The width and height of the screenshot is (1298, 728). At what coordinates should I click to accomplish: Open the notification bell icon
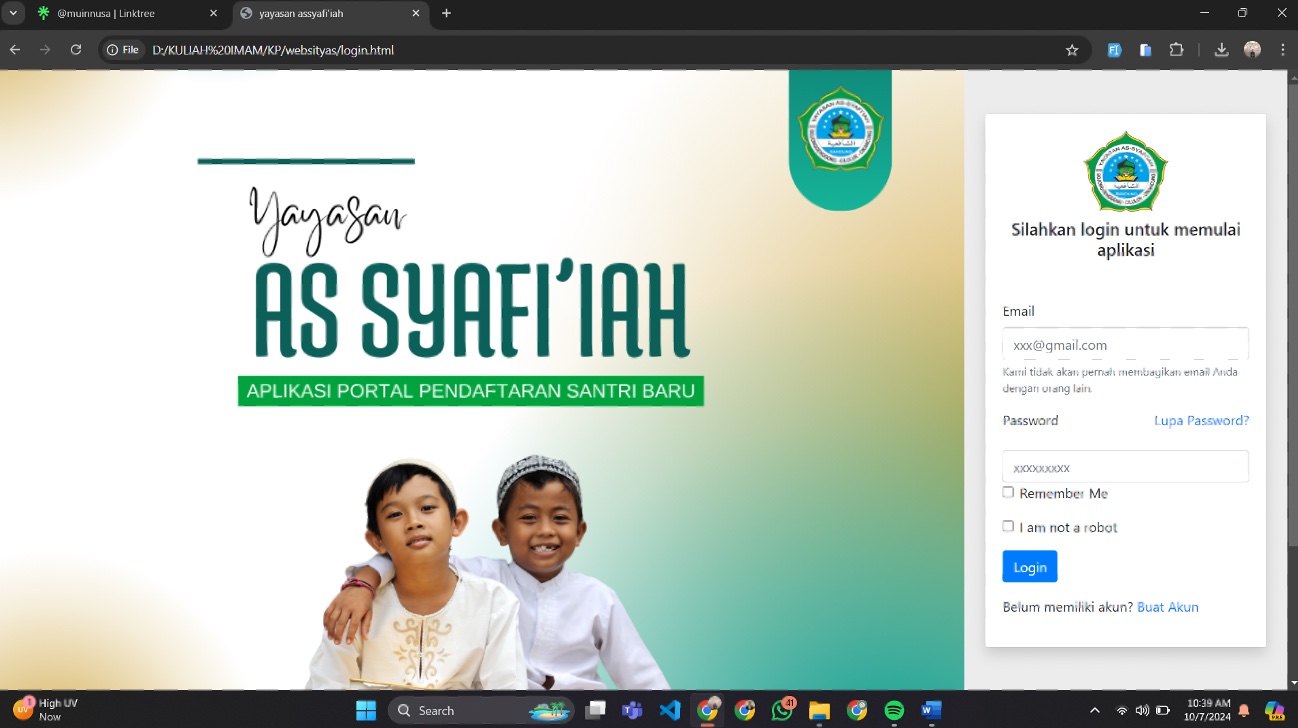click(1244, 711)
